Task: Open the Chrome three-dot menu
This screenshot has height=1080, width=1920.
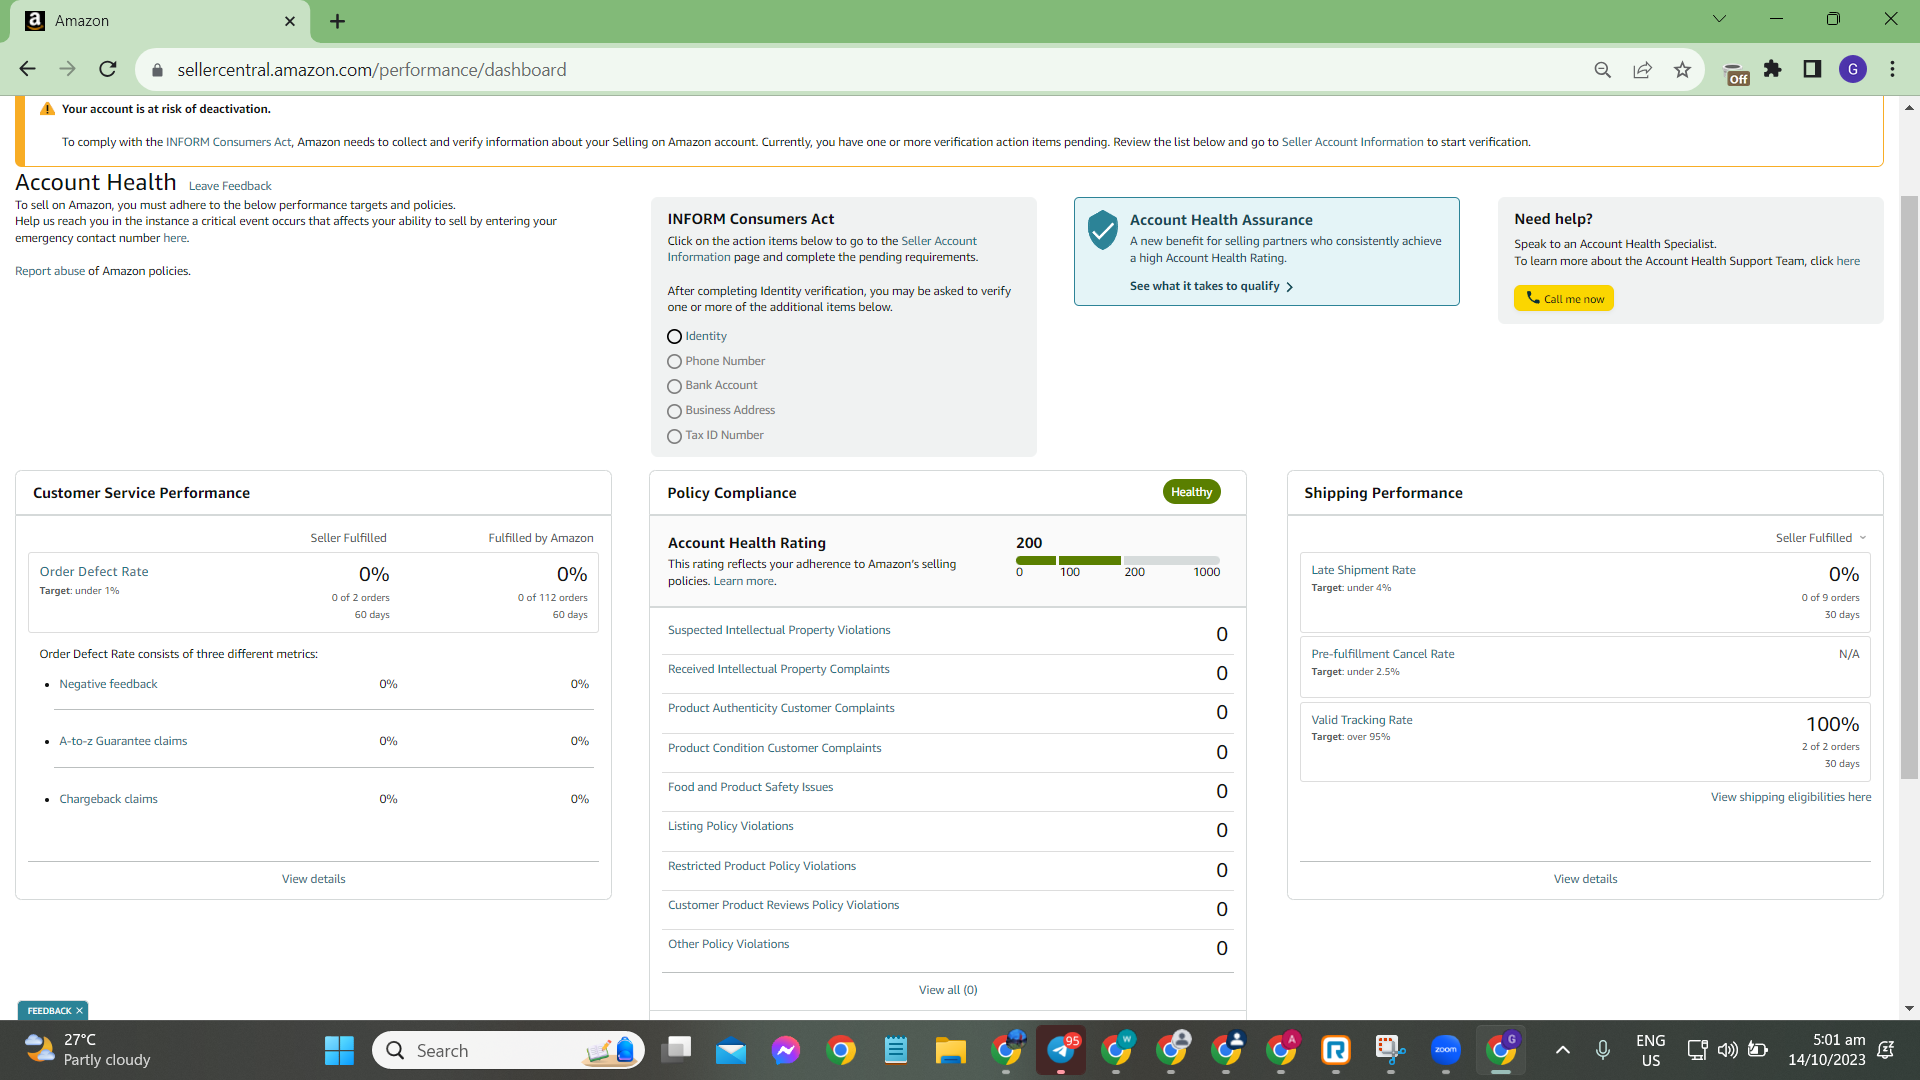Action: [x=1892, y=69]
